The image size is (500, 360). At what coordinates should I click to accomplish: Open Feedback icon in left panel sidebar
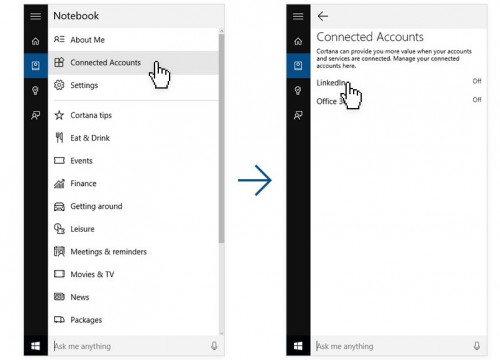coord(36,115)
